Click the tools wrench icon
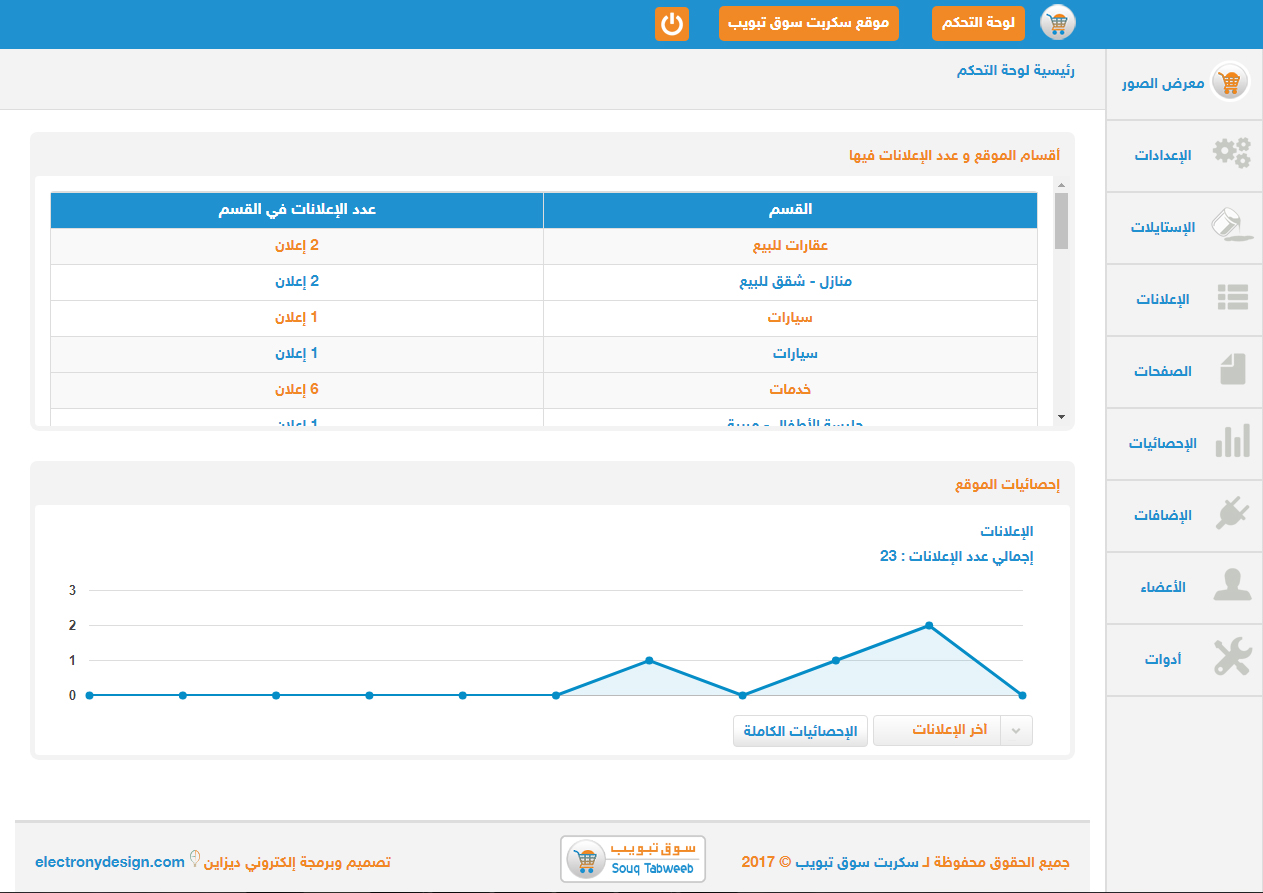 (x=1231, y=658)
